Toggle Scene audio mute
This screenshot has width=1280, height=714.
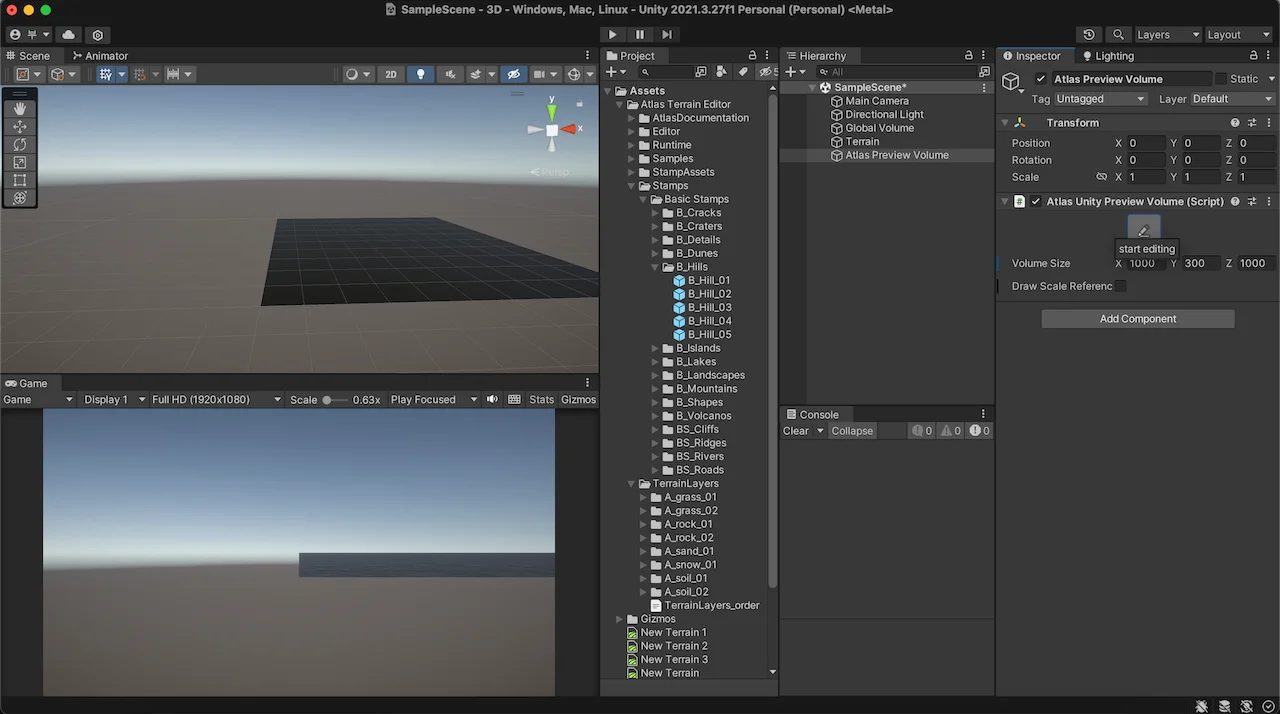click(450, 74)
